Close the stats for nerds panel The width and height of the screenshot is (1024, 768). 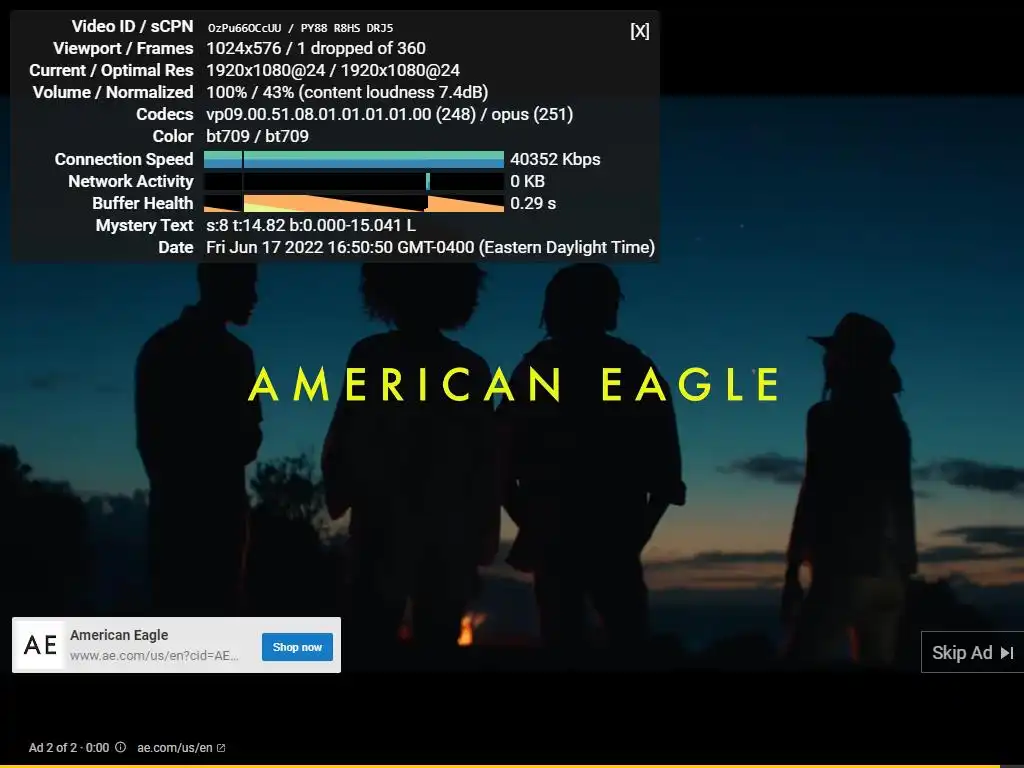pos(639,31)
